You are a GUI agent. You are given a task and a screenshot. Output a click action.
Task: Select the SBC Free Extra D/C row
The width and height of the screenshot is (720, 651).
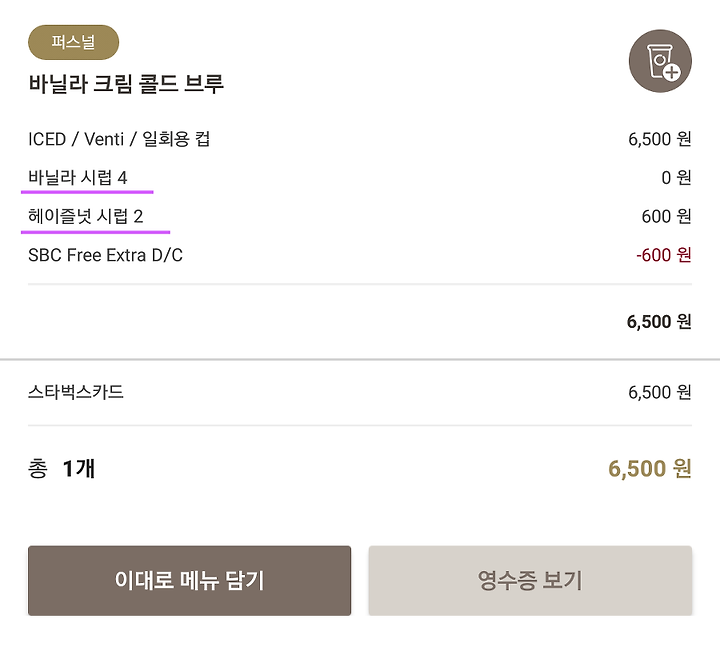coord(360,255)
